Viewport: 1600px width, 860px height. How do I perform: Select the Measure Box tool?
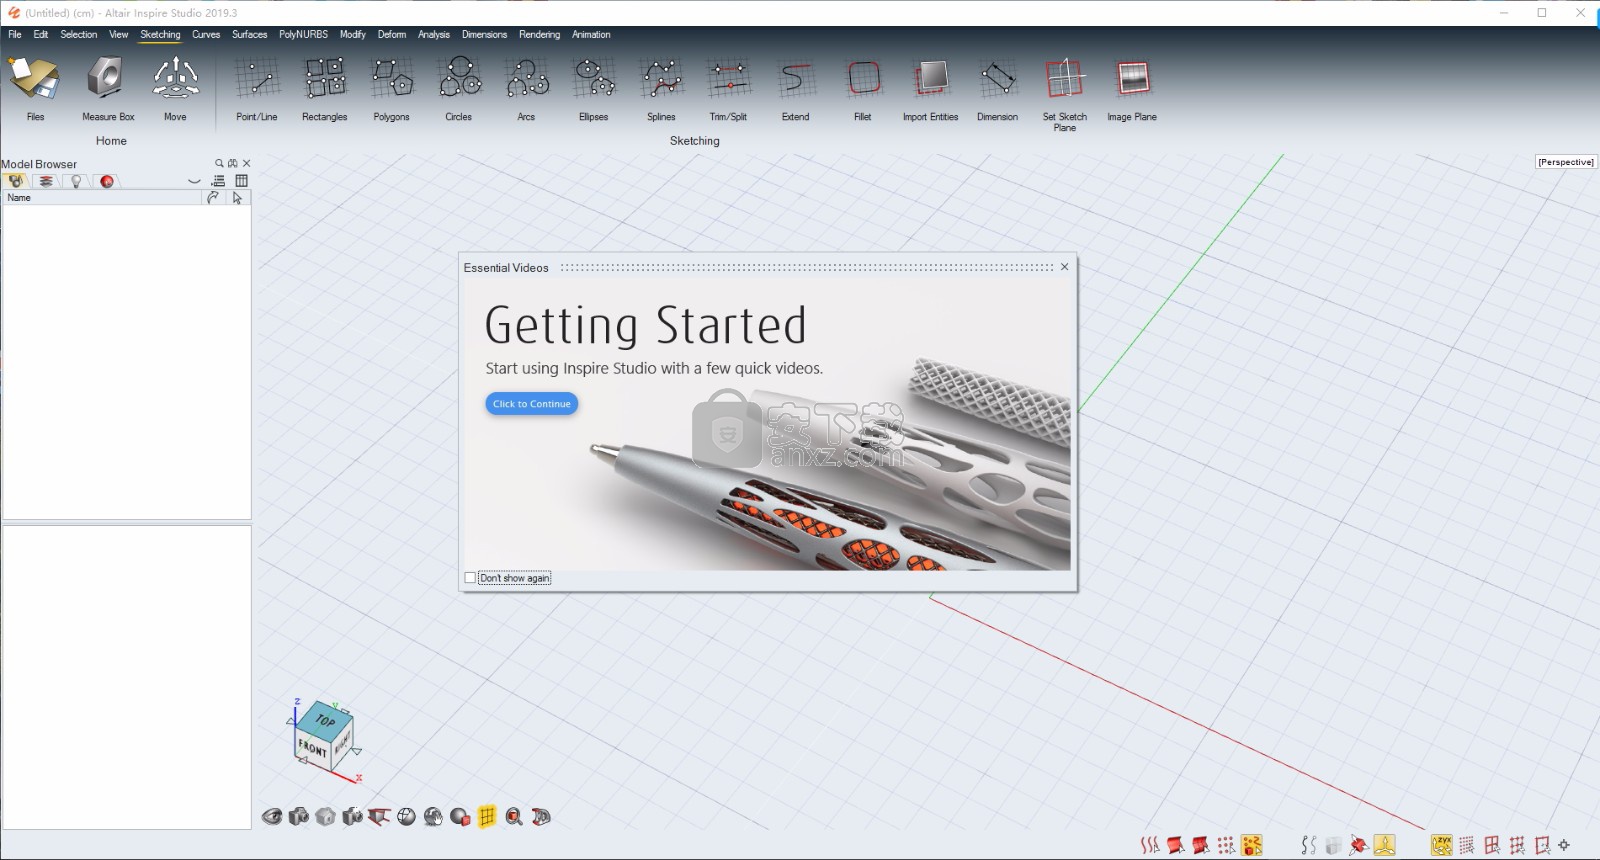point(107,88)
